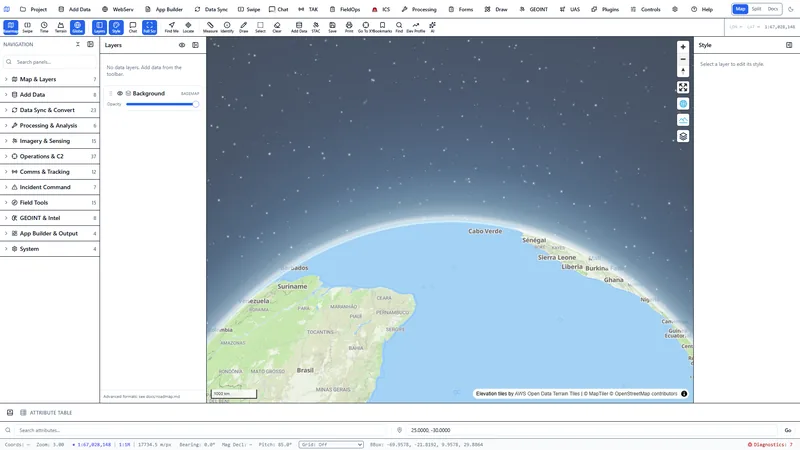Zoom in with the map plus button
Viewport: 800px width, 450px height.
[x=683, y=47]
